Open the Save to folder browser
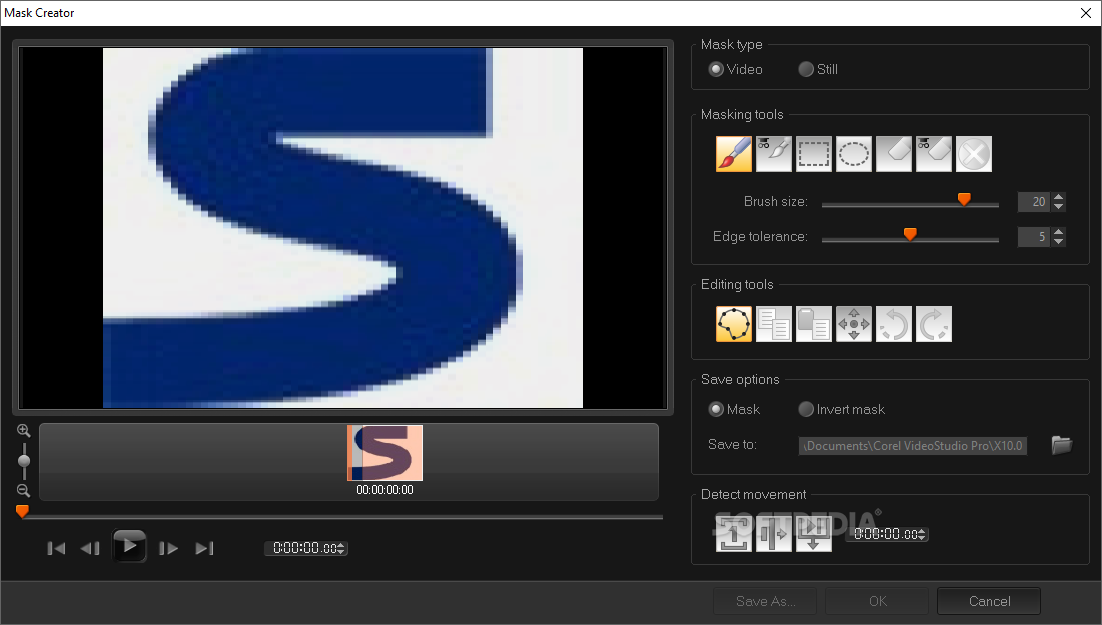 coord(1061,445)
